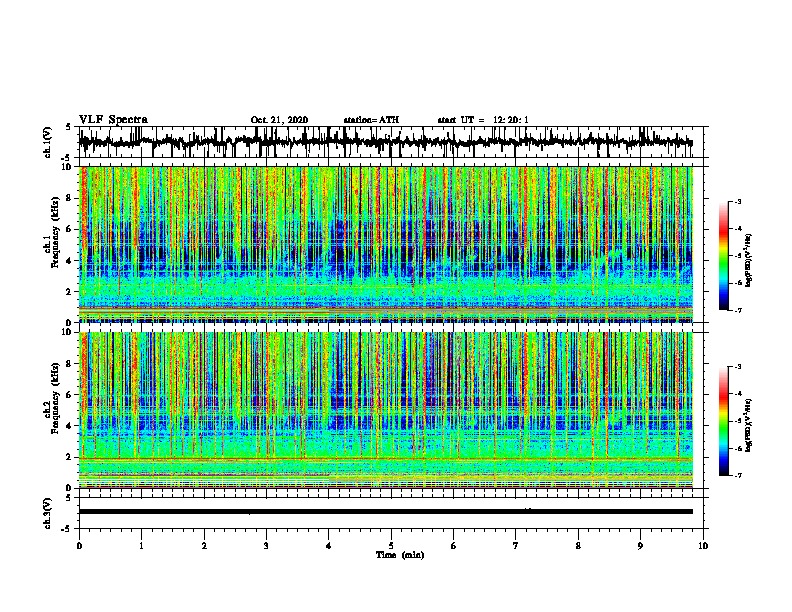792x612 pixels.
Task: Click the ch.2 color scale bar
Action: (x=724, y=421)
